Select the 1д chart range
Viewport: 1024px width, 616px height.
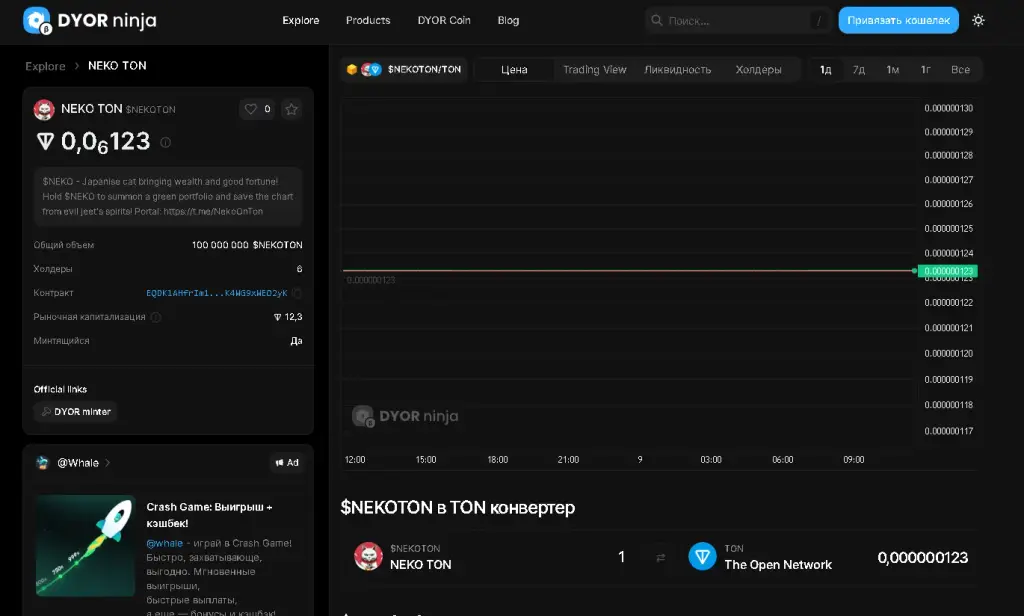point(825,70)
